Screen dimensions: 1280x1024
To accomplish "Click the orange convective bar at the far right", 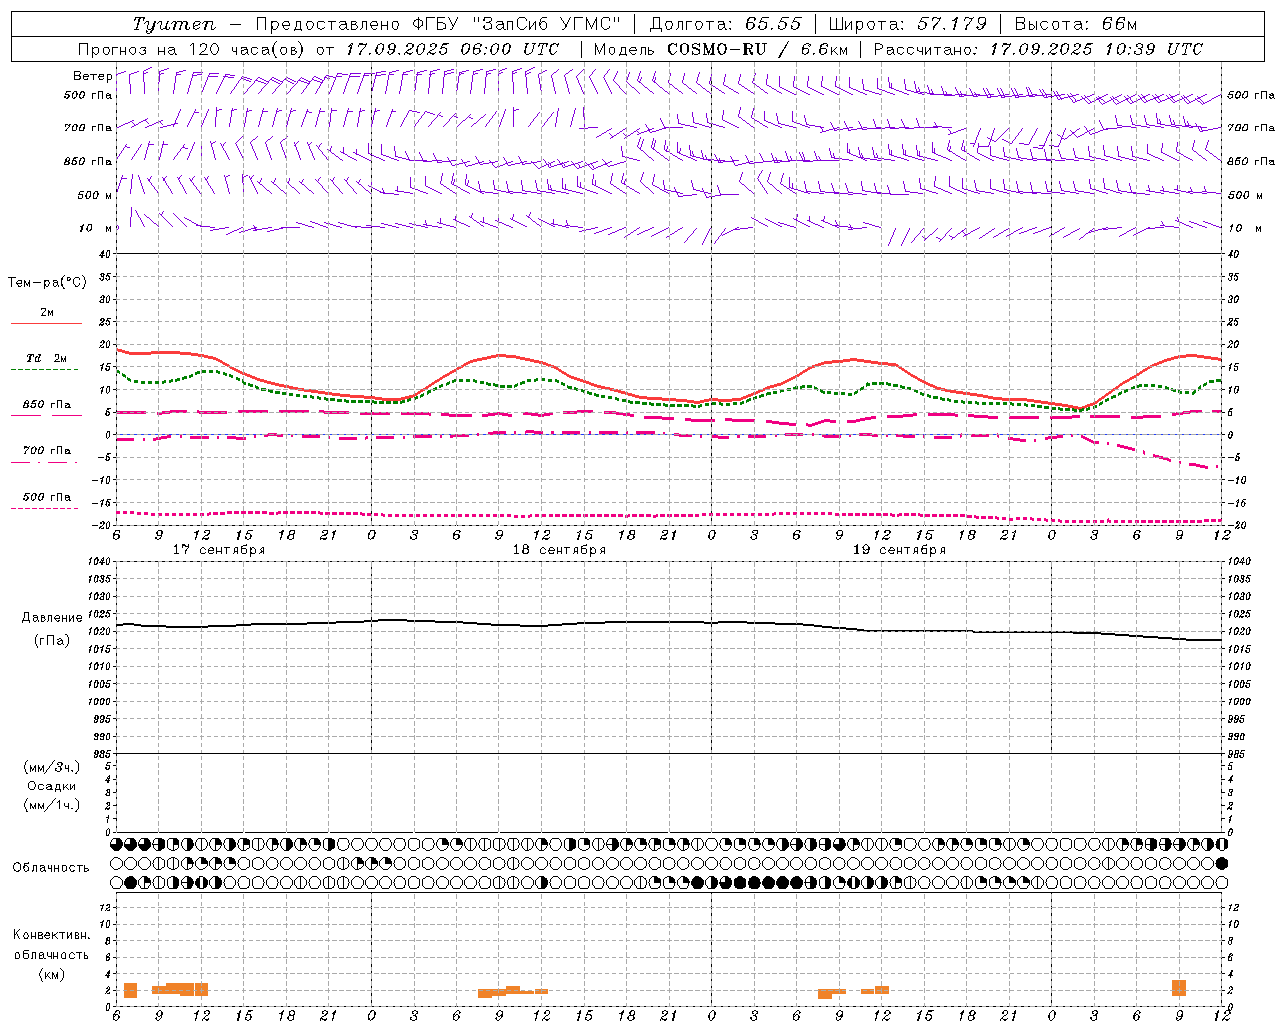I will point(1179,988).
